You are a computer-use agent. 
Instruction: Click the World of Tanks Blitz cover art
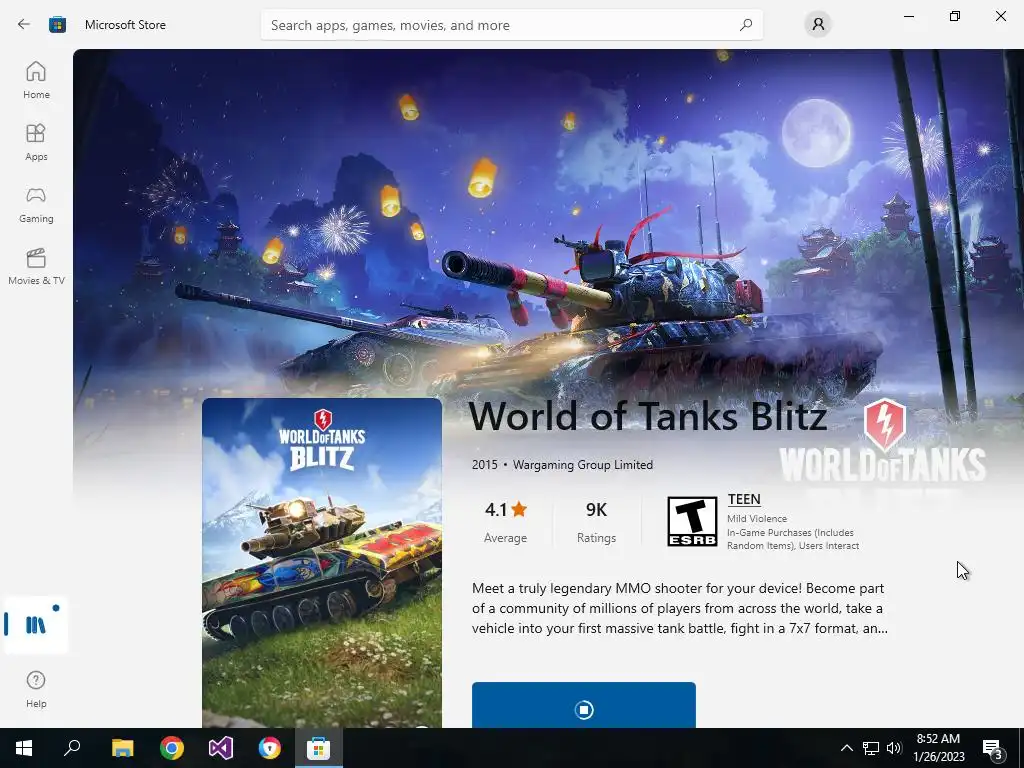pyautogui.click(x=322, y=563)
